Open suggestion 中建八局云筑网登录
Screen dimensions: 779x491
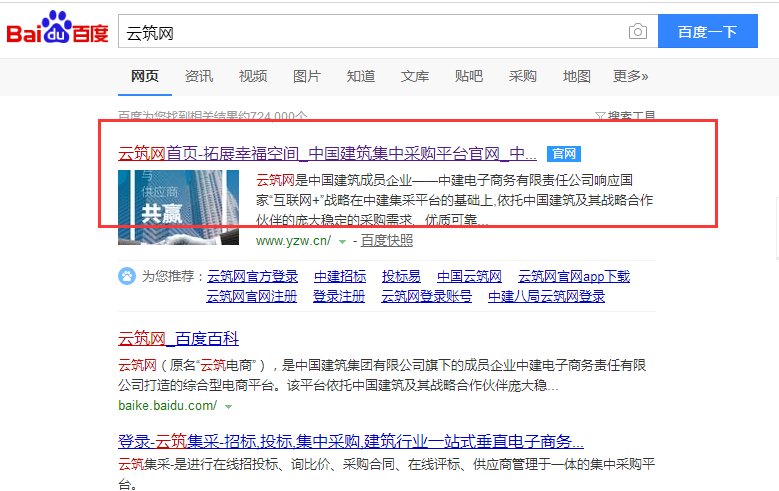click(x=546, y=296)
